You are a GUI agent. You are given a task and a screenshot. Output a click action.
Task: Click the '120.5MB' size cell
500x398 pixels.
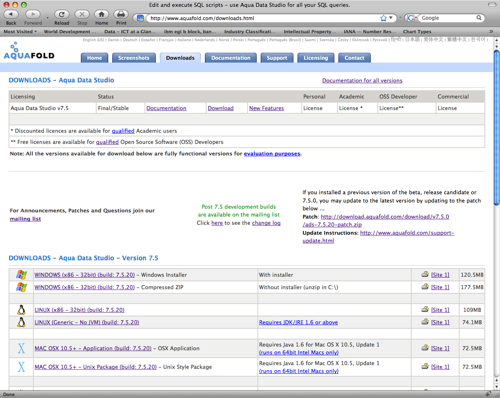pyautogui.click(x=472, y=275)
